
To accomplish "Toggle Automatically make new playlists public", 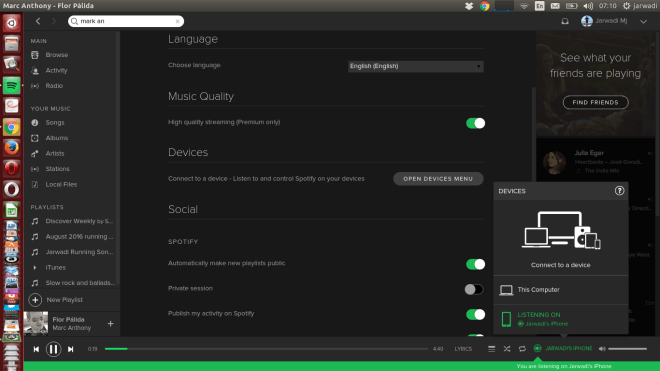I will (x=475, y=264).
